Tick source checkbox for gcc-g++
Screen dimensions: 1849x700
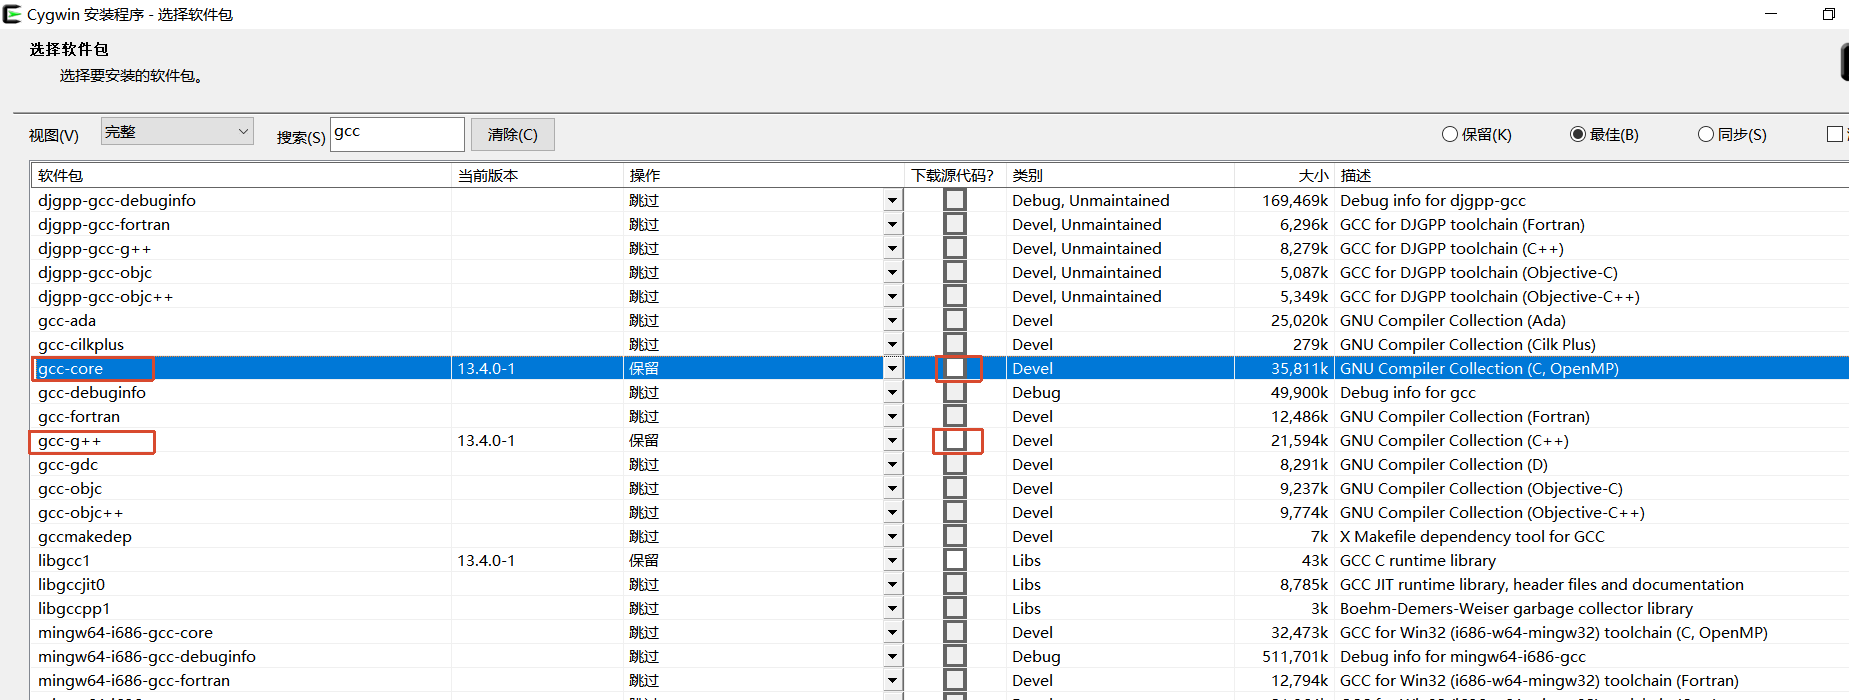pos(955,440)
